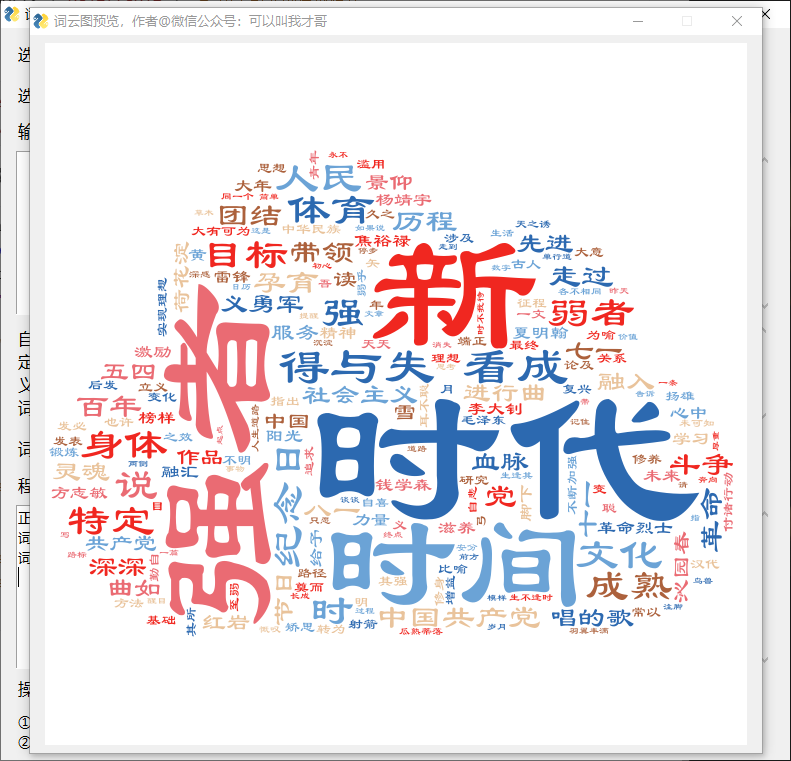Click the light blue word 人民 near the top
The image size is (791, 761).
[x=315, y=181]
